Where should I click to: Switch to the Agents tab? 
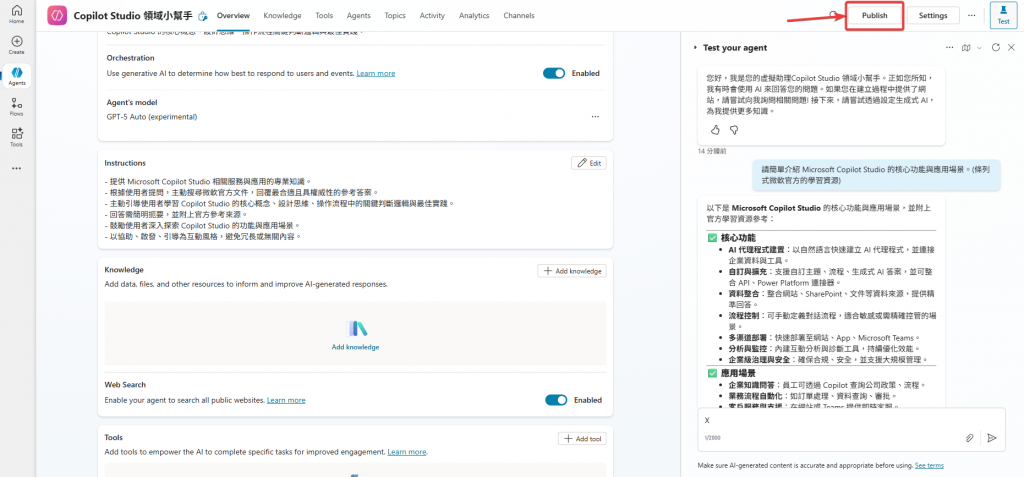(359, 15)
